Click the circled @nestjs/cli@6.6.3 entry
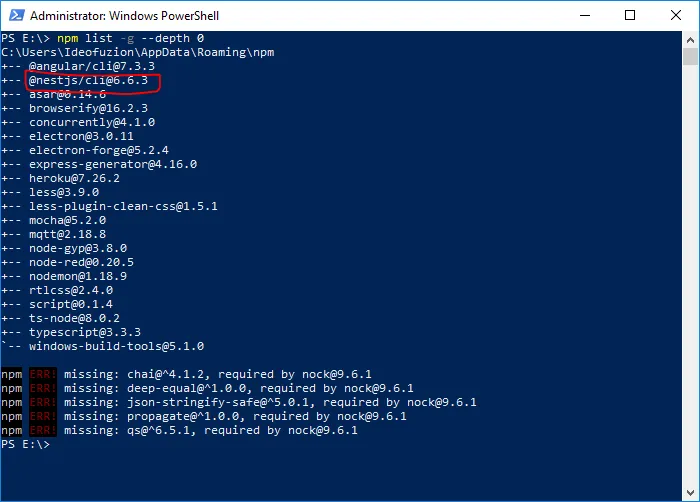700x502 pixels. pyautogui.click(x=88, y=80)
